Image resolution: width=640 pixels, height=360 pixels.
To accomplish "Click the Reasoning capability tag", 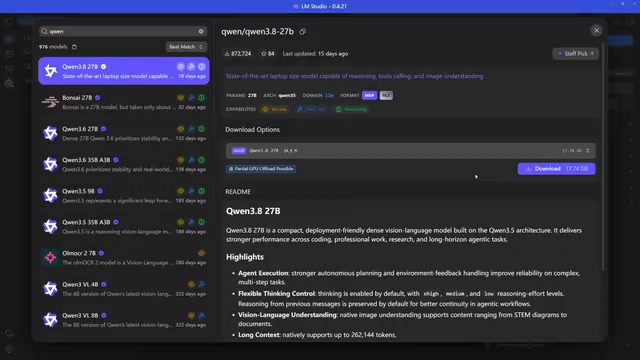I will pos(351,109).
